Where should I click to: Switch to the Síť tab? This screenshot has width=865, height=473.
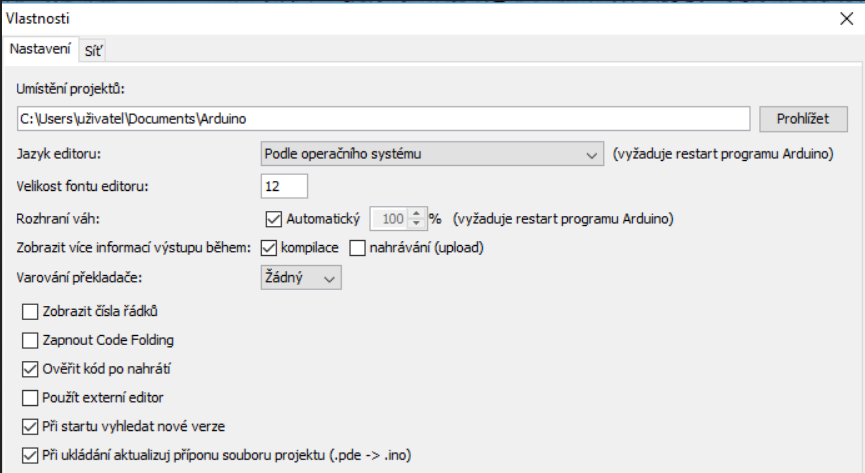tap(95, 49)
